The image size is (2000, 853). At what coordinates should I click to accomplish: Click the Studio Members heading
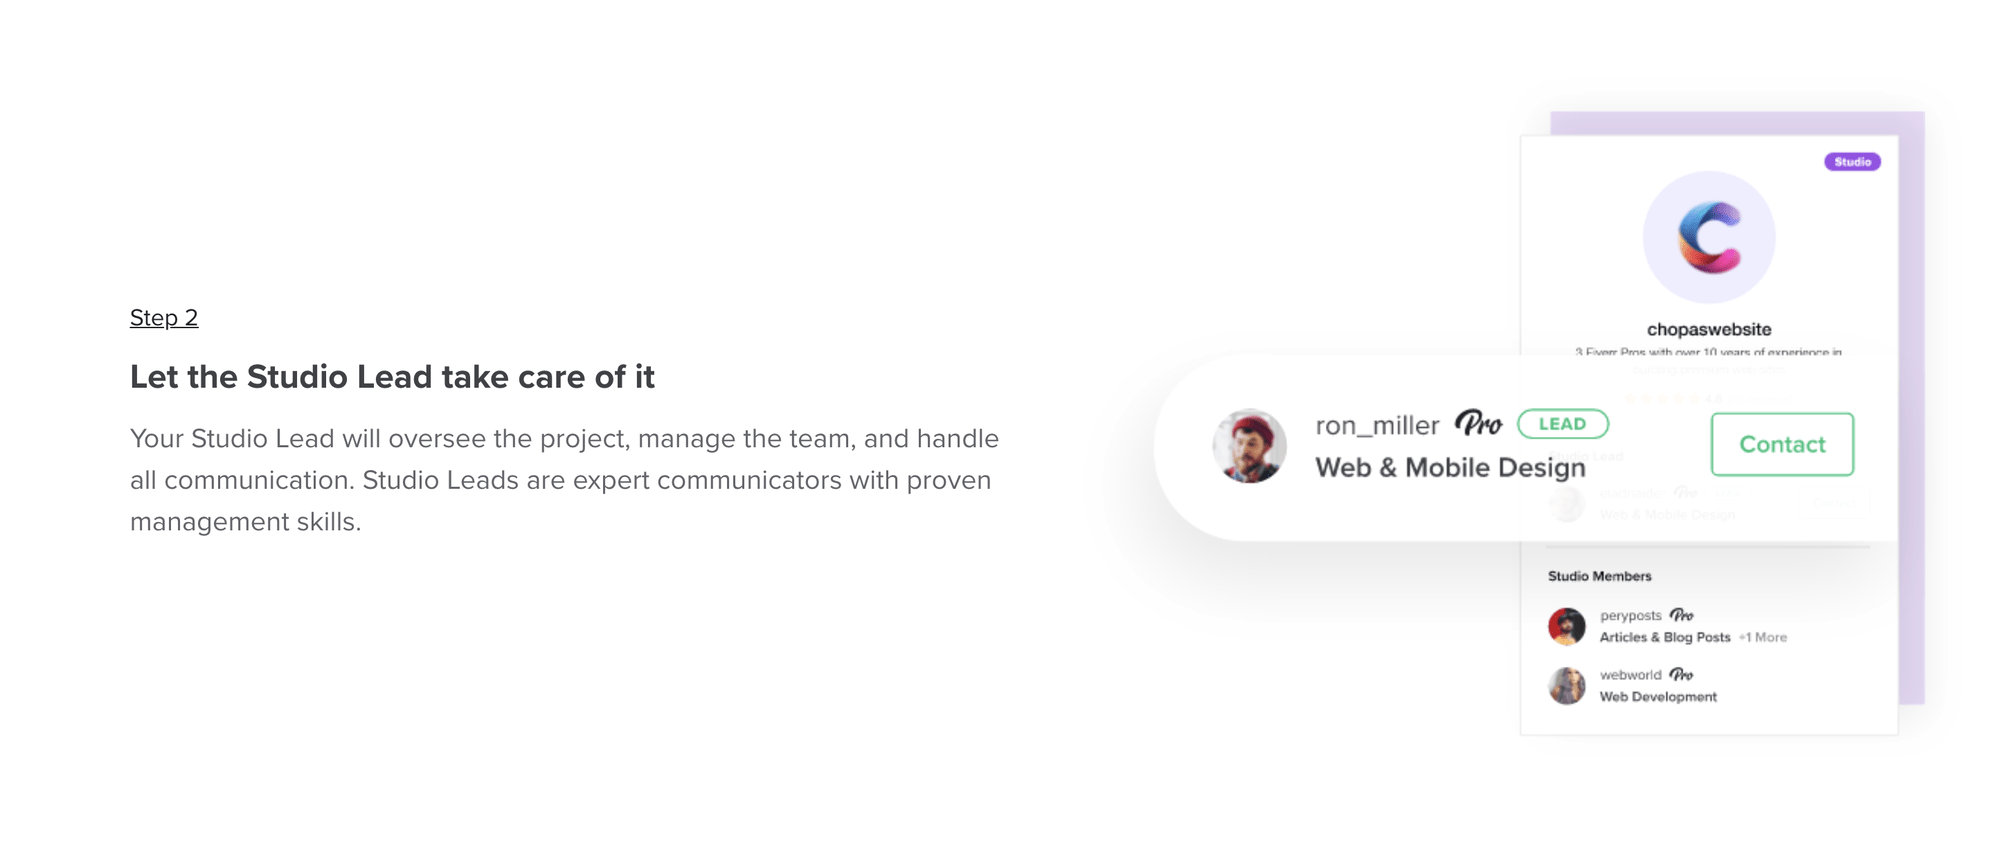pos(1599,576)
